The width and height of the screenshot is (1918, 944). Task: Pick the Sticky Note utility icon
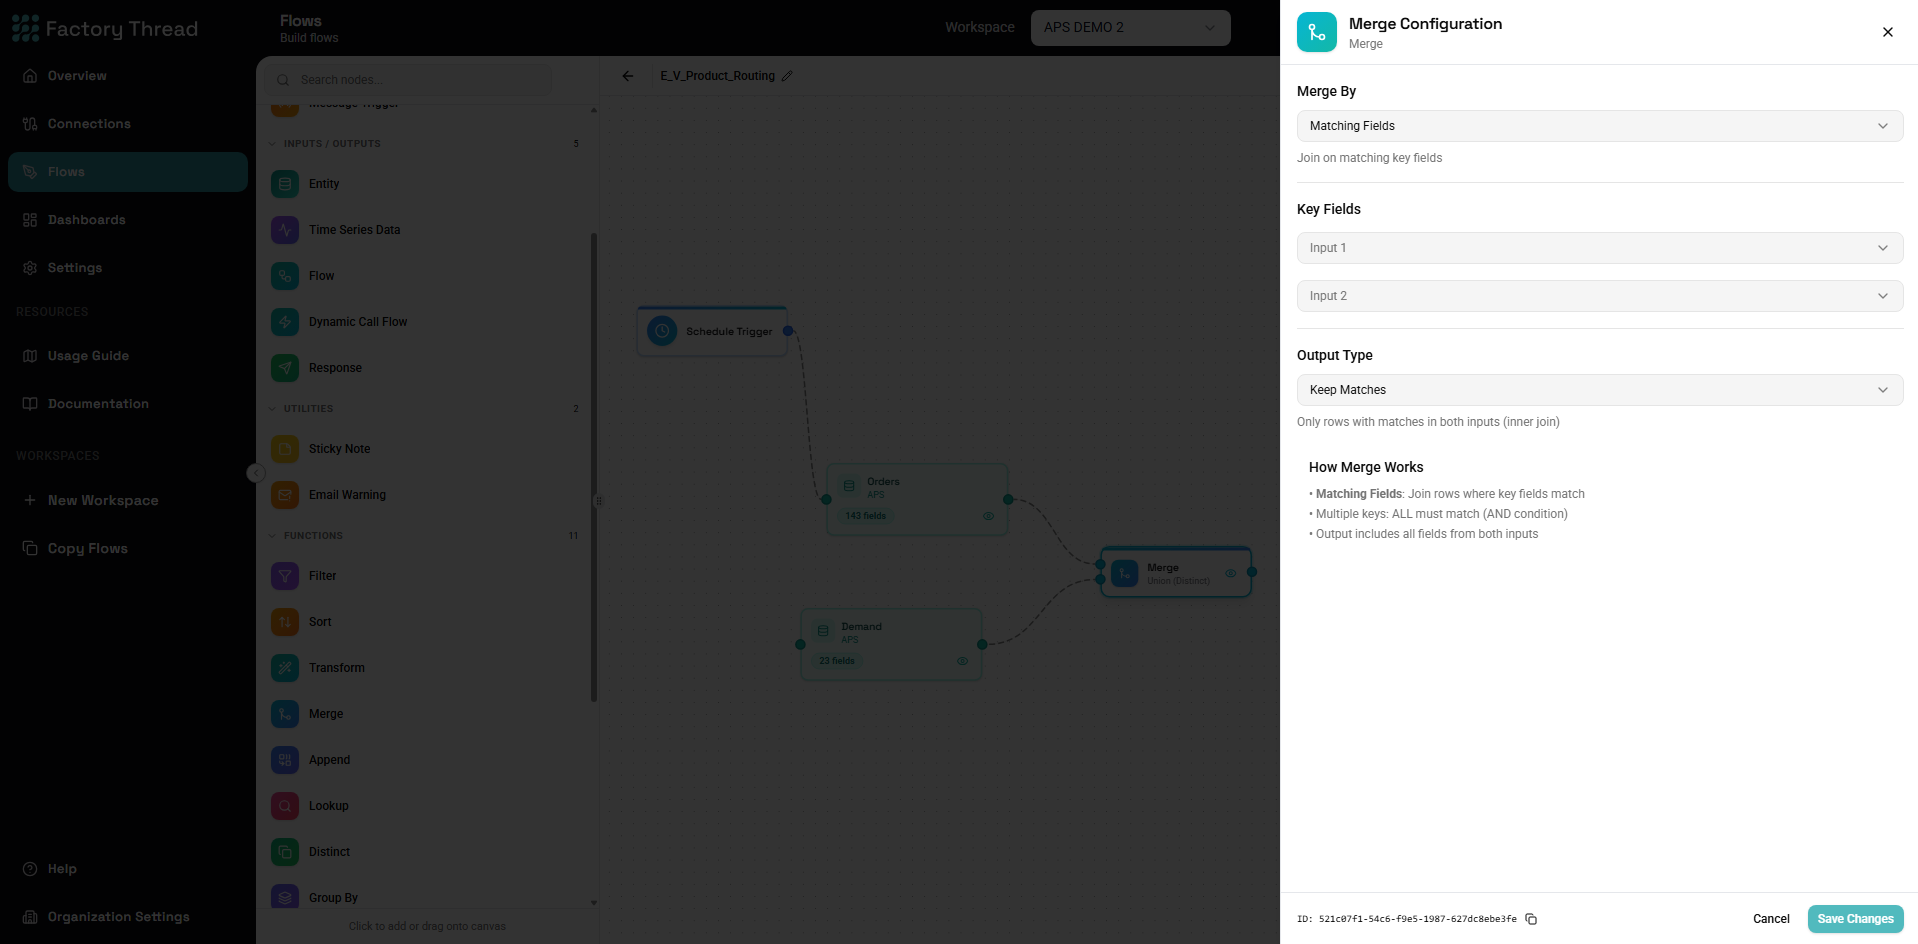coord(285,449)
